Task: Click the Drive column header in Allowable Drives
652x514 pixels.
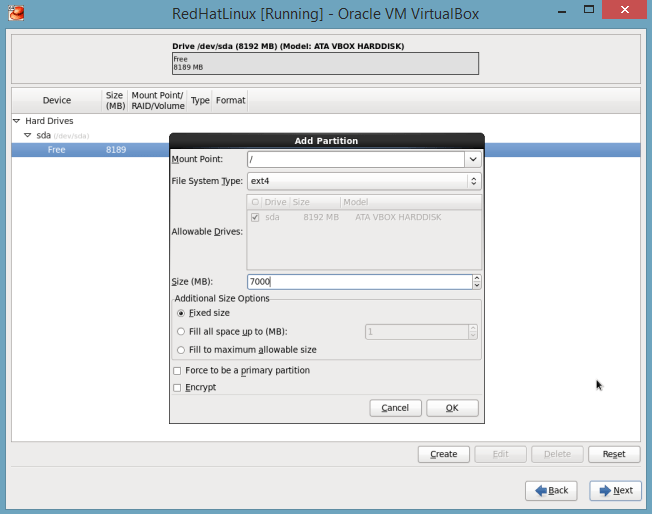Action: click(275, 202)
